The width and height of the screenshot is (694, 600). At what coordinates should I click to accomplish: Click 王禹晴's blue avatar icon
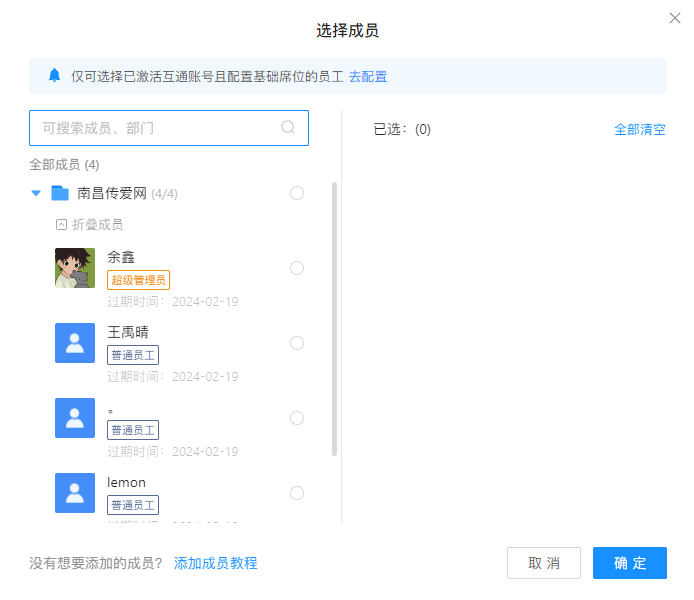coord(75,343)
